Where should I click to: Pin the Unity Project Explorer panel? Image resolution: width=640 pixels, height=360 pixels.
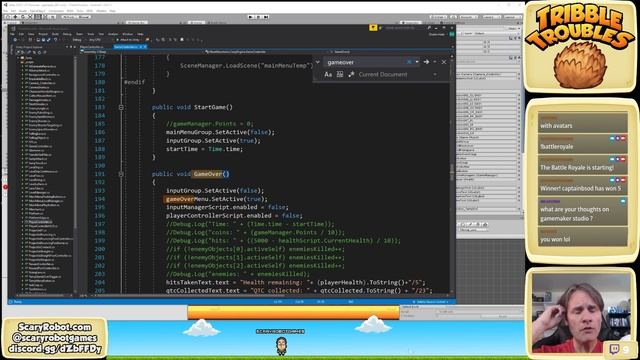pos(71,47)
